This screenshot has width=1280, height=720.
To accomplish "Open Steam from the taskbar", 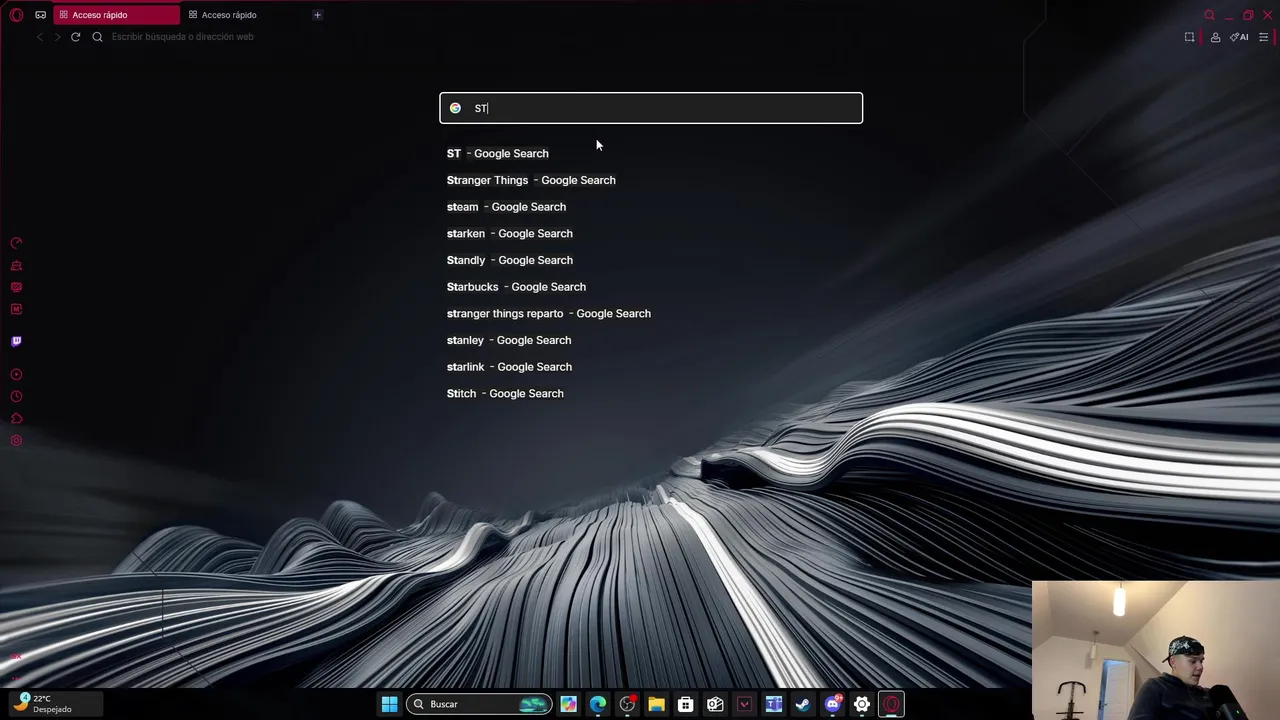I will point(803,704).
